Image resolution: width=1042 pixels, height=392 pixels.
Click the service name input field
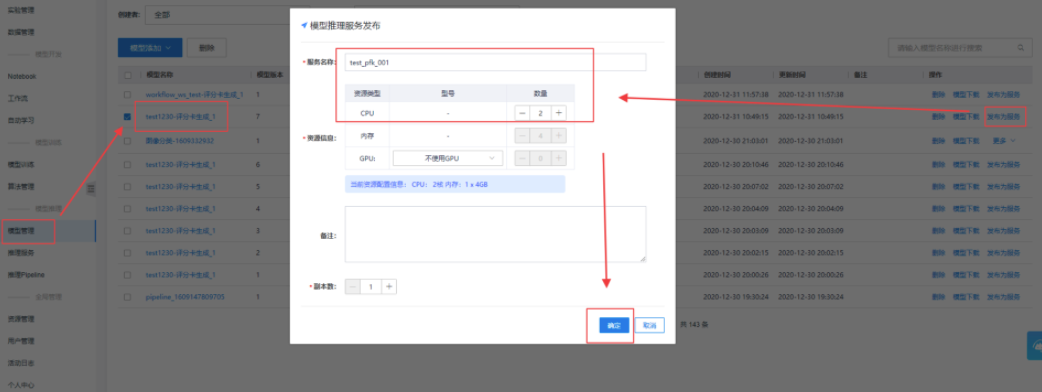coord(495,62)
